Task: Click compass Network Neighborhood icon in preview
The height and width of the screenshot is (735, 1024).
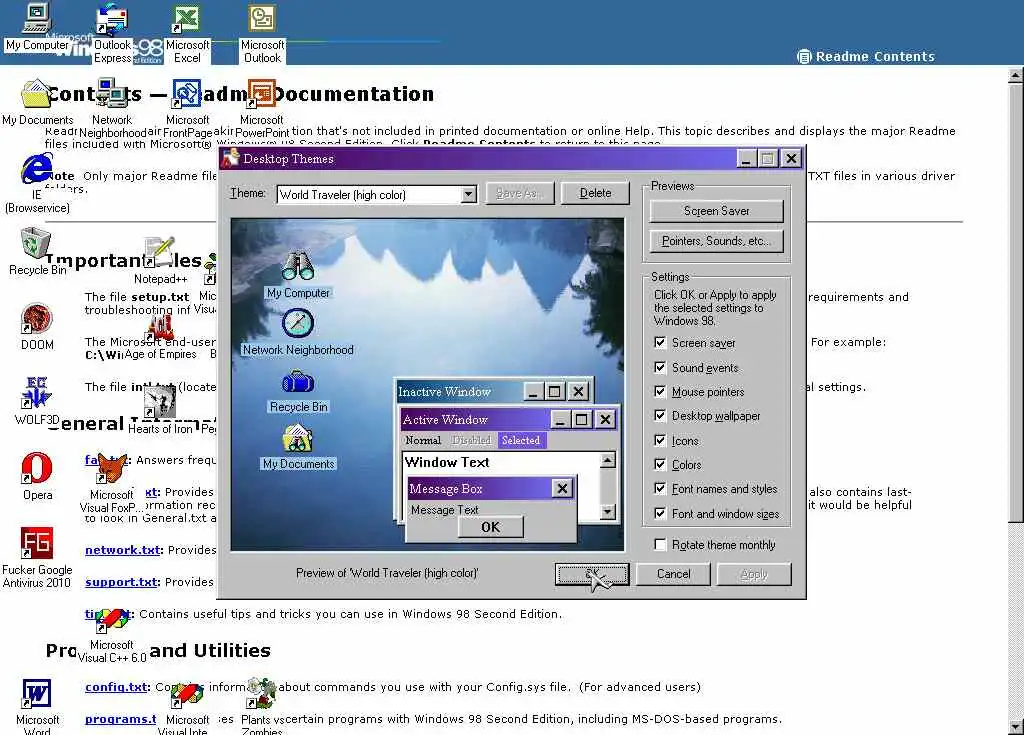Action: (298, 323)
